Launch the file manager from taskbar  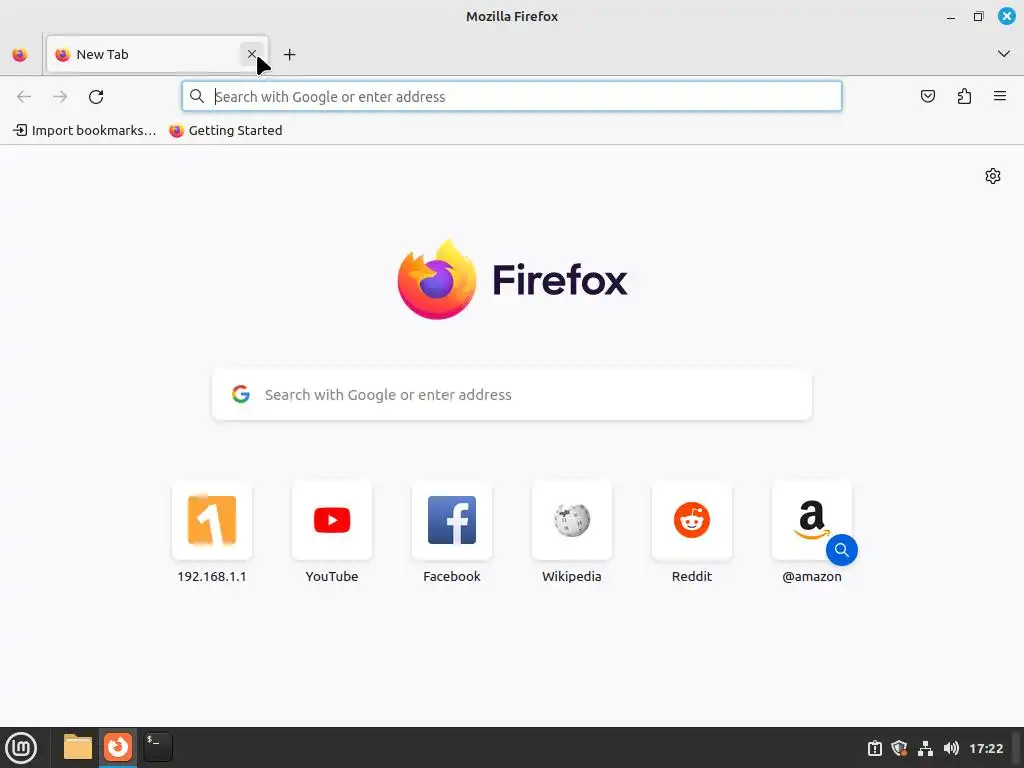(x=78, y=747)
